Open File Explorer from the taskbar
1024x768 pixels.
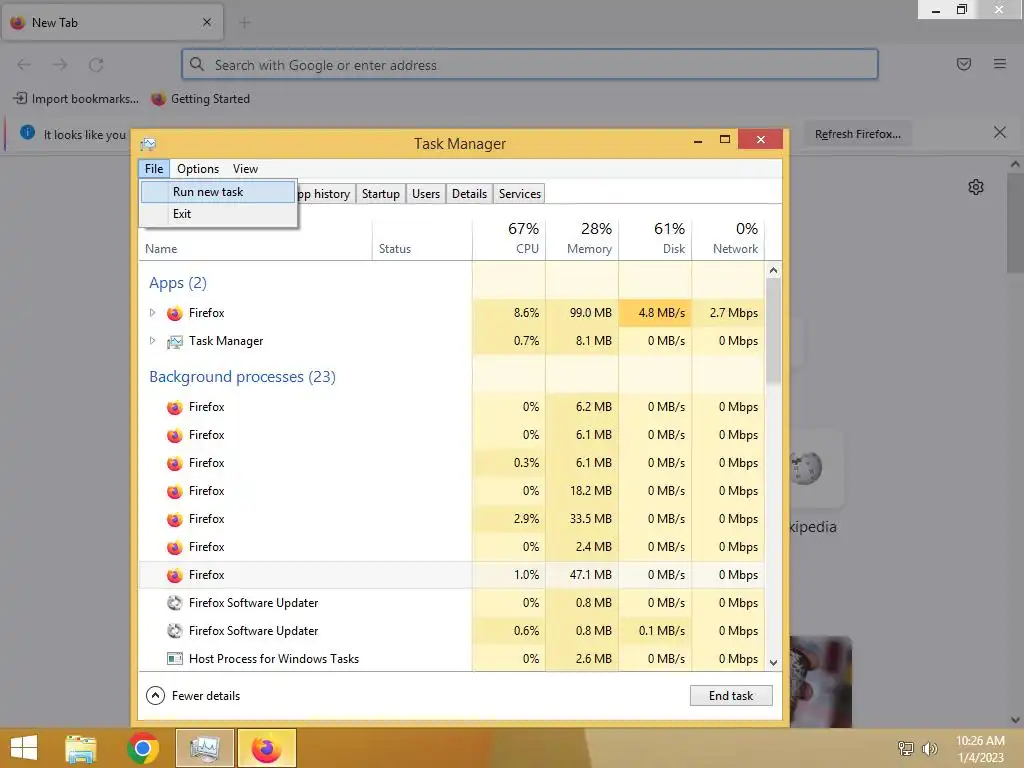[x=81, y=748]
